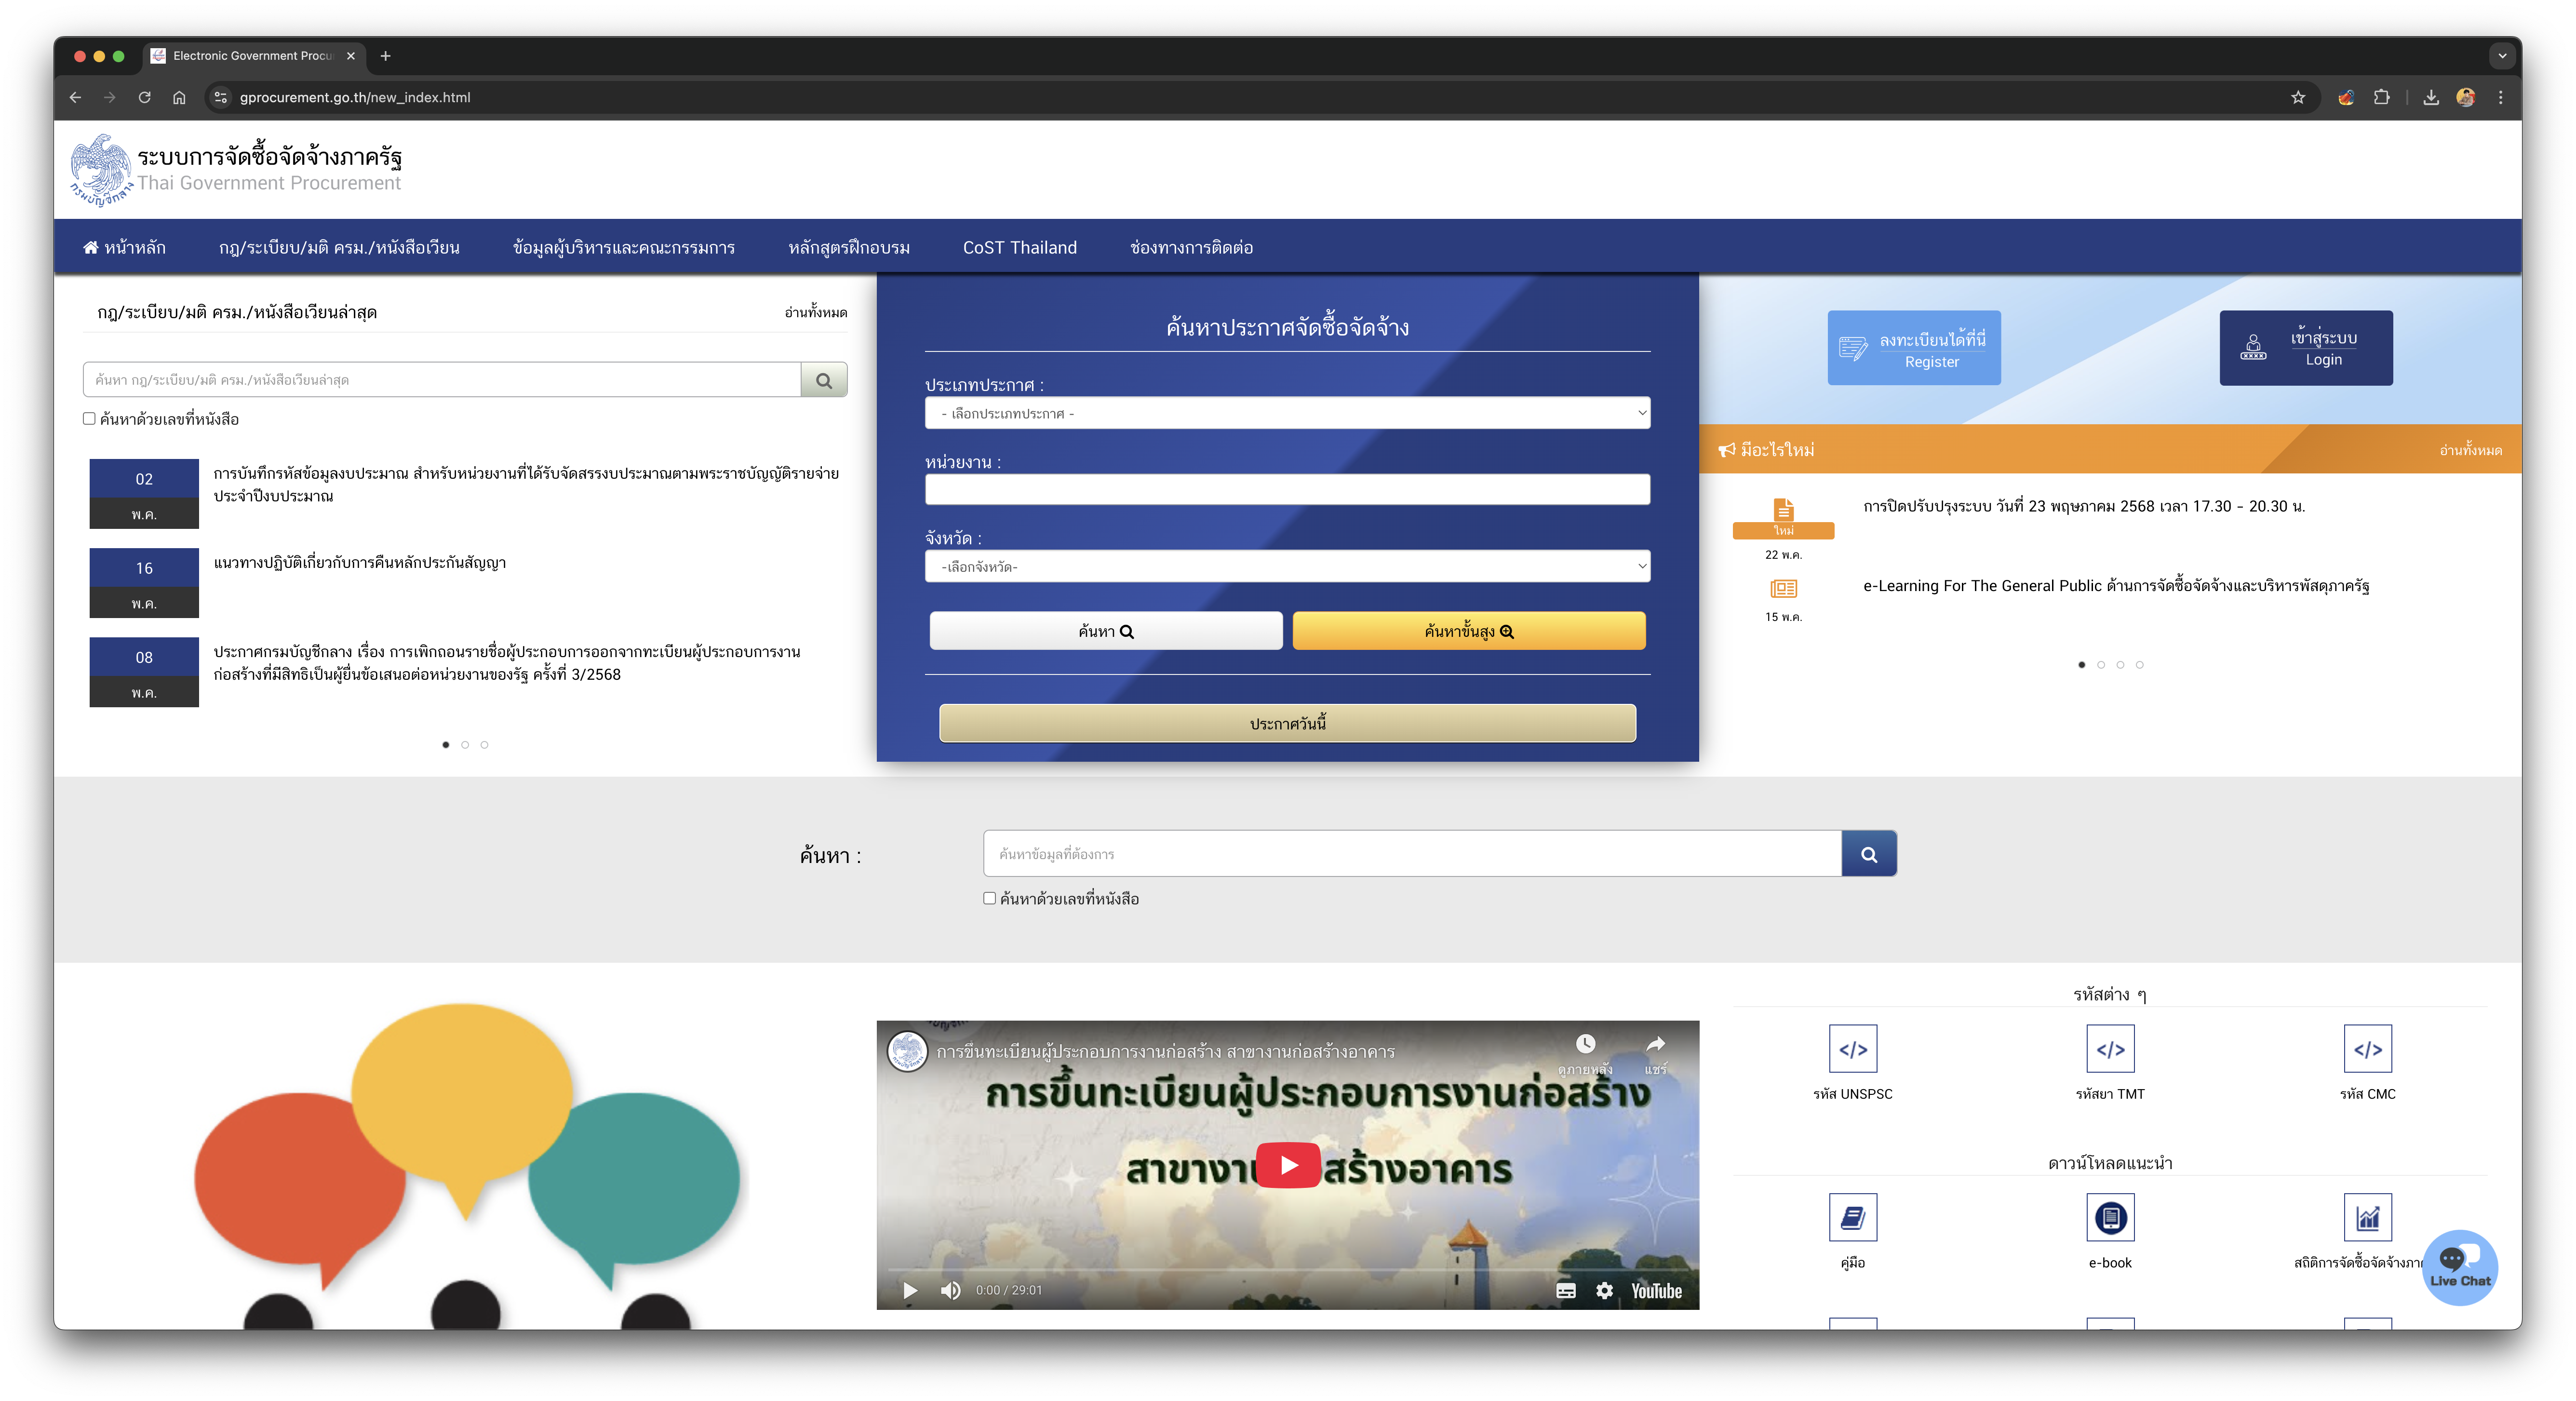Open the ช่องทางการติดต่อ menu
The width and height of the screenshot is (2576, 1401).
[1191, 247]
